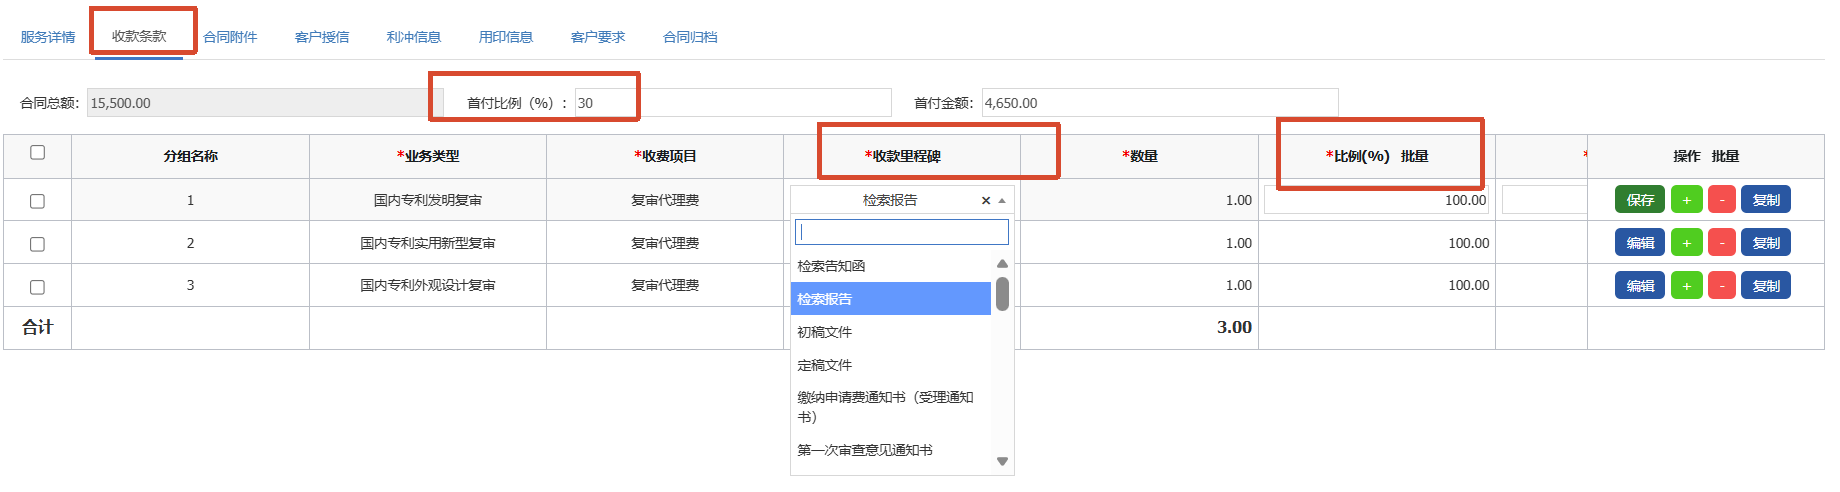The height and width of the screenshot is (492, 1840).
Task: Choose 第一次审查意见通知书 option
Action: pos(891,450)
